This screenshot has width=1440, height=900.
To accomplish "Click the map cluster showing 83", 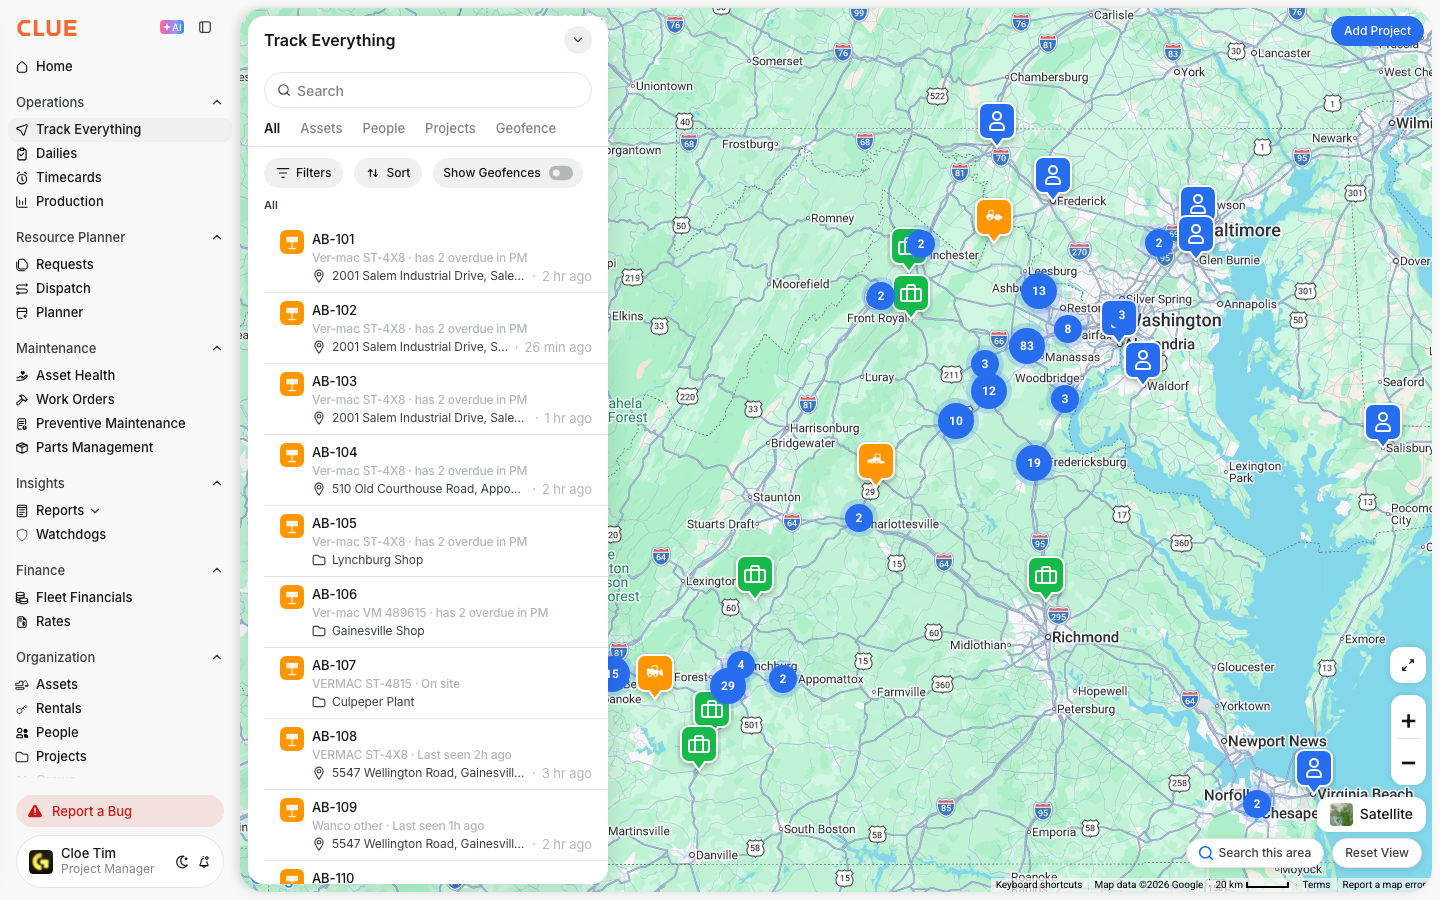I will [1027, 346].
